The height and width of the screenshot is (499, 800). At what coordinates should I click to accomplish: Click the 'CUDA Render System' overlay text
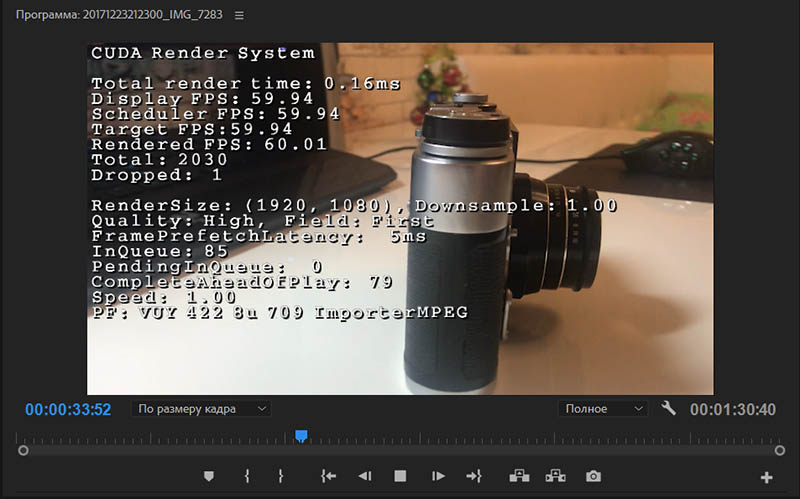[203, 53]
